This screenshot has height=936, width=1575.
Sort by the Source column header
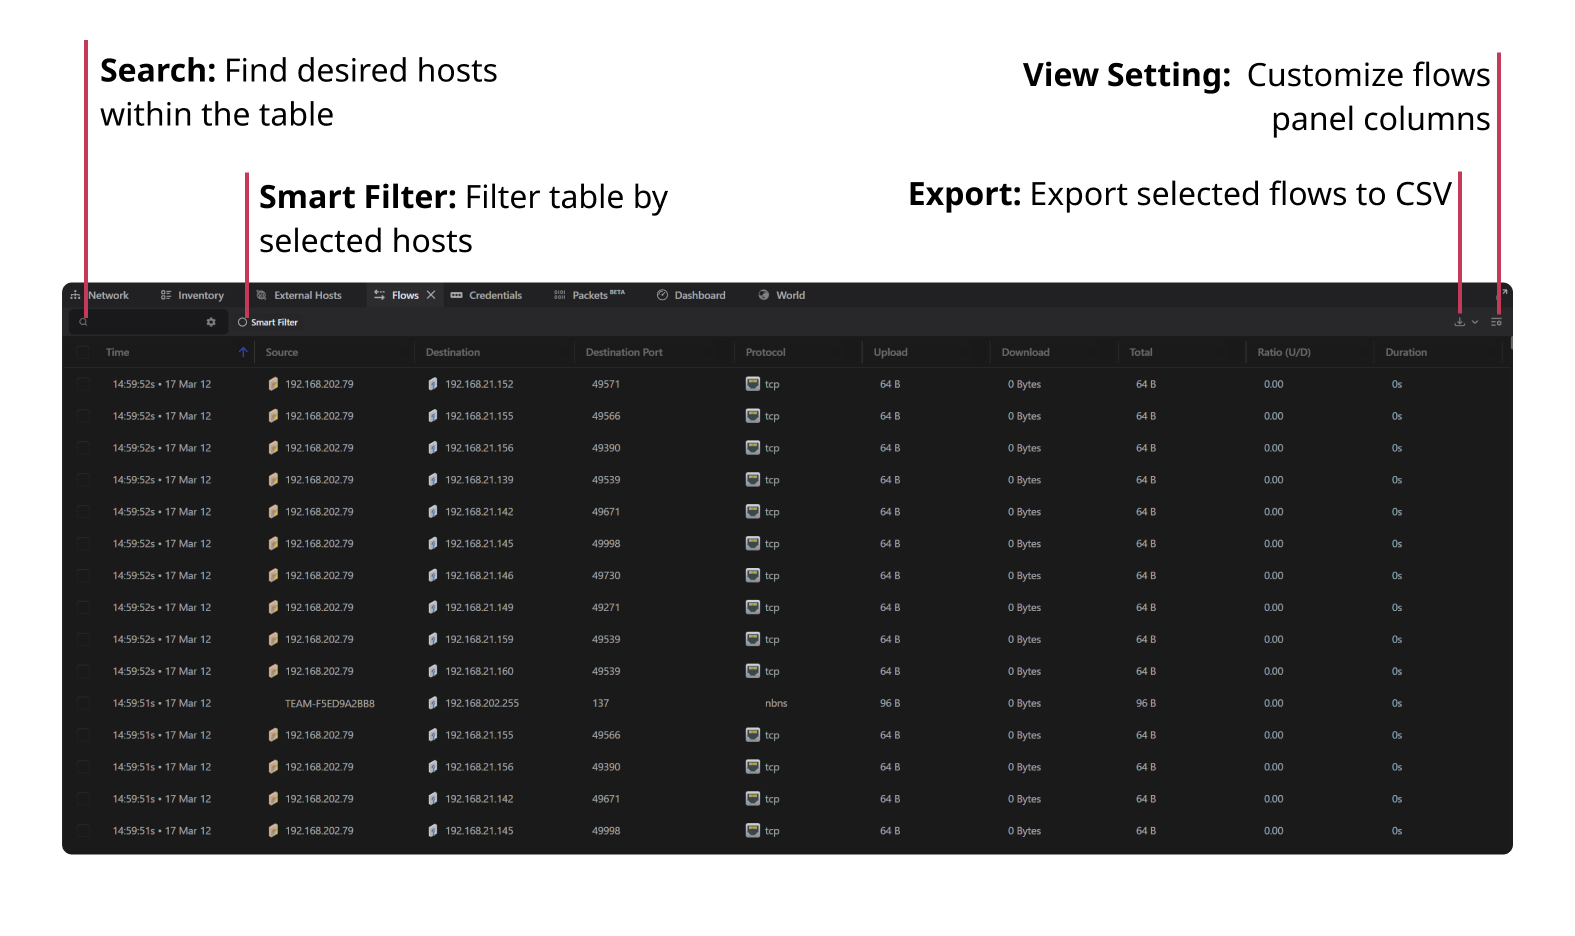[x=282, y=352]
